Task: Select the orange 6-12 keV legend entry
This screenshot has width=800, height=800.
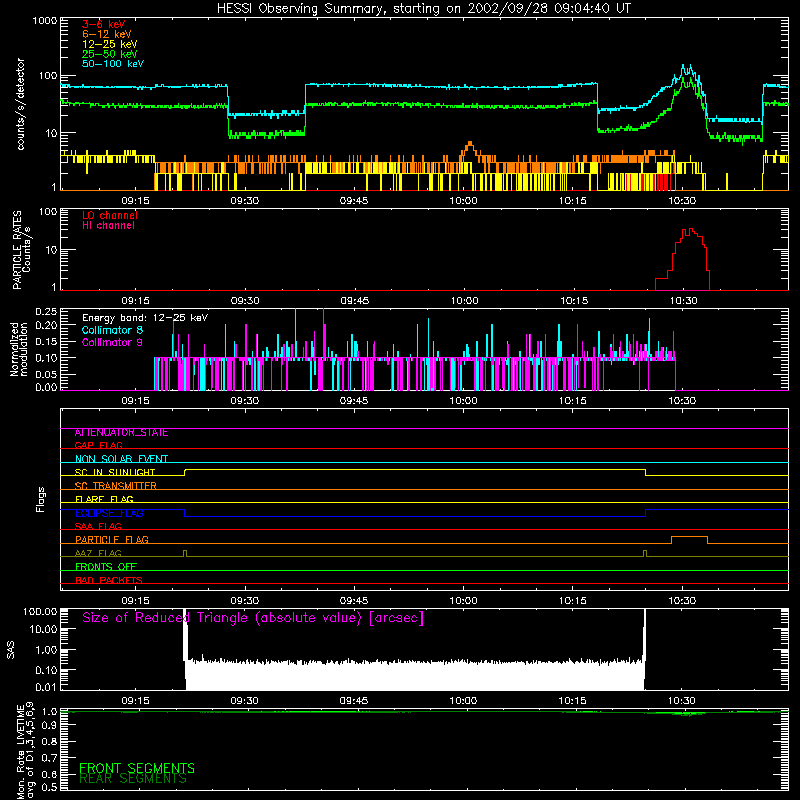Action: click(x=107, y=34)
